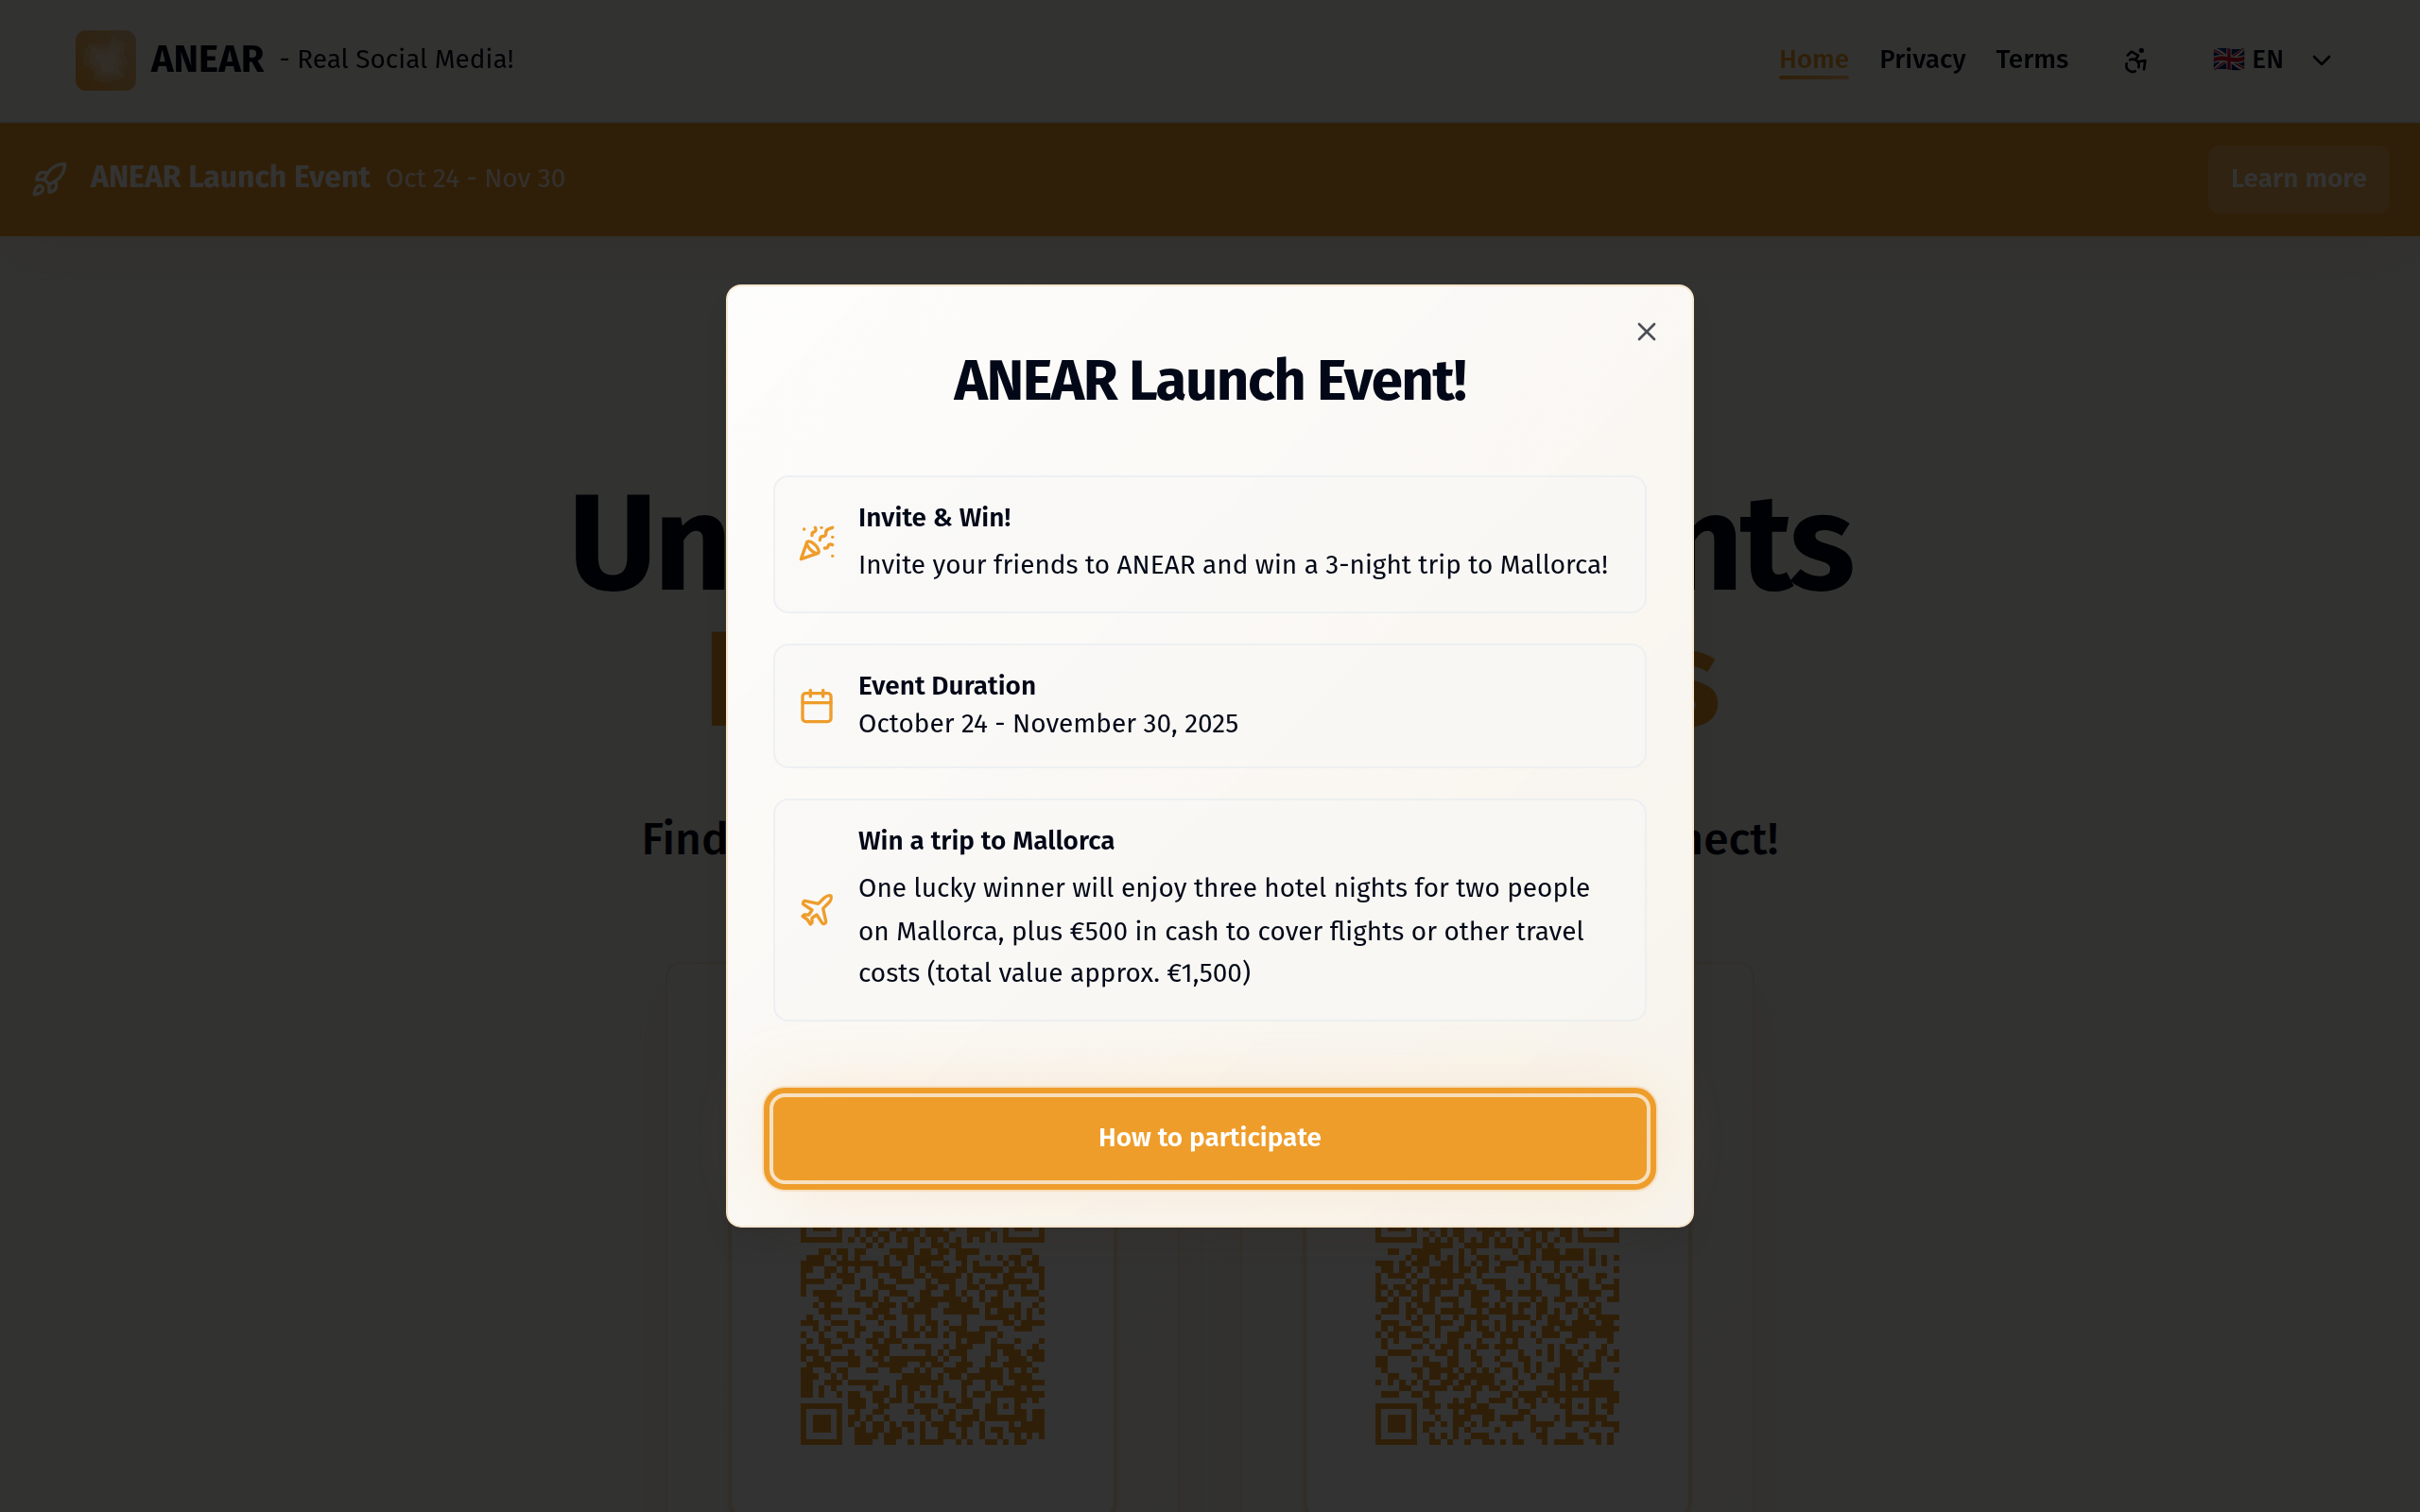Go to the Home nav link
Image resolution: width=2420 pixels, height=1512 pixels.
(x=1813, y=60)
